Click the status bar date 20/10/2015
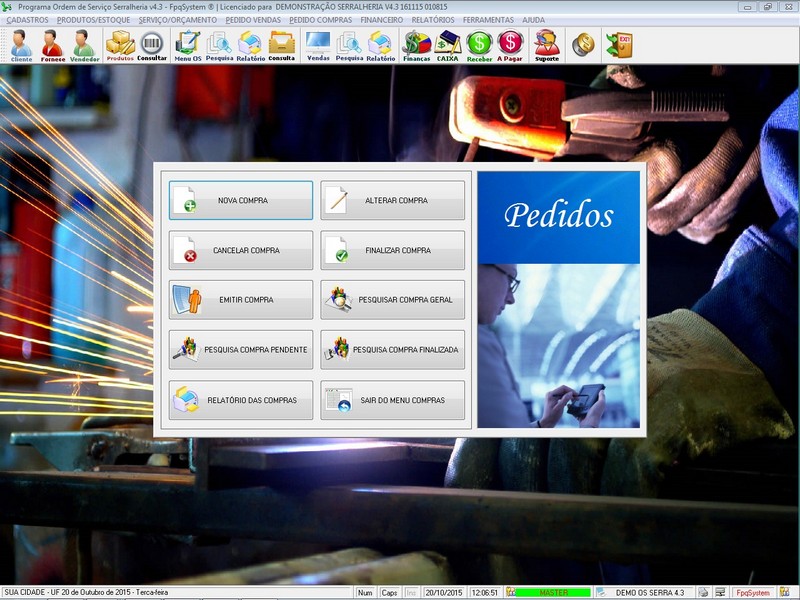This screenshot has height=600, width=800. click(x=444, y=592)
